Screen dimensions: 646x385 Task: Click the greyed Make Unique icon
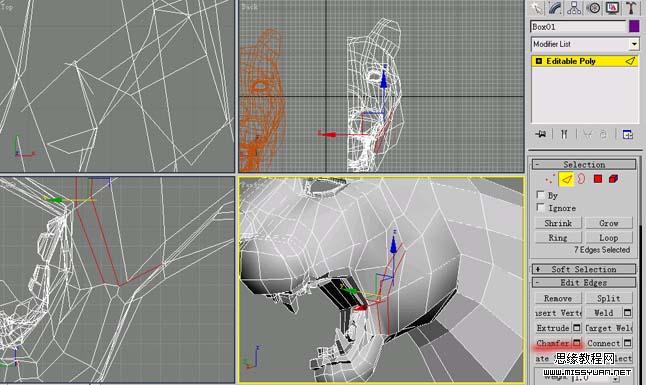coord(587,134)
